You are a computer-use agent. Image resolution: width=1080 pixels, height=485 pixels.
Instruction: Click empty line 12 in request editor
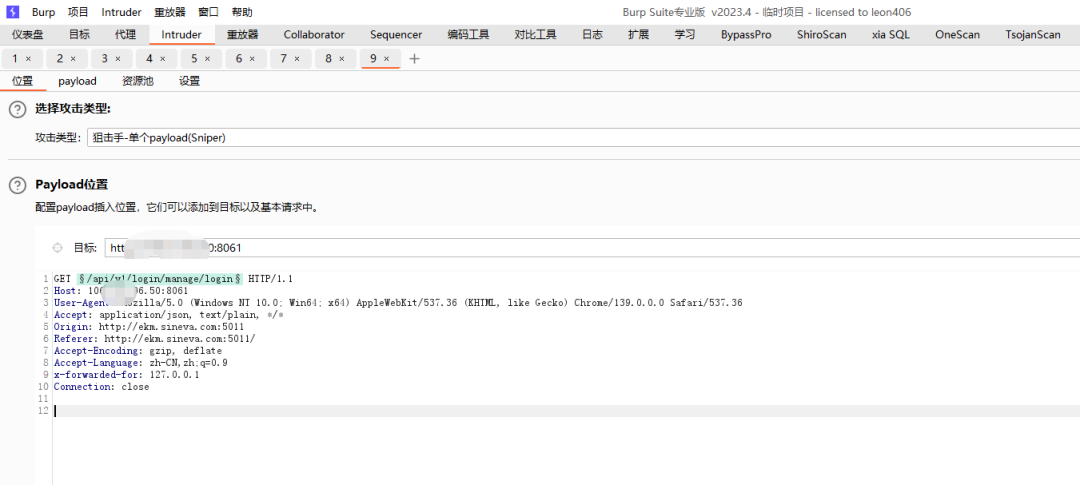(566, 411)
